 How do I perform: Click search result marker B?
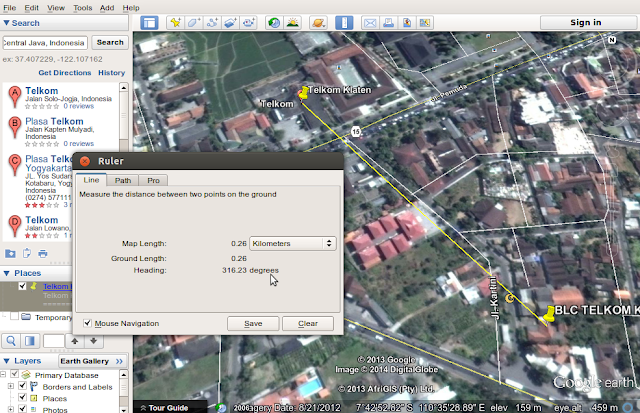pos(15,127)
